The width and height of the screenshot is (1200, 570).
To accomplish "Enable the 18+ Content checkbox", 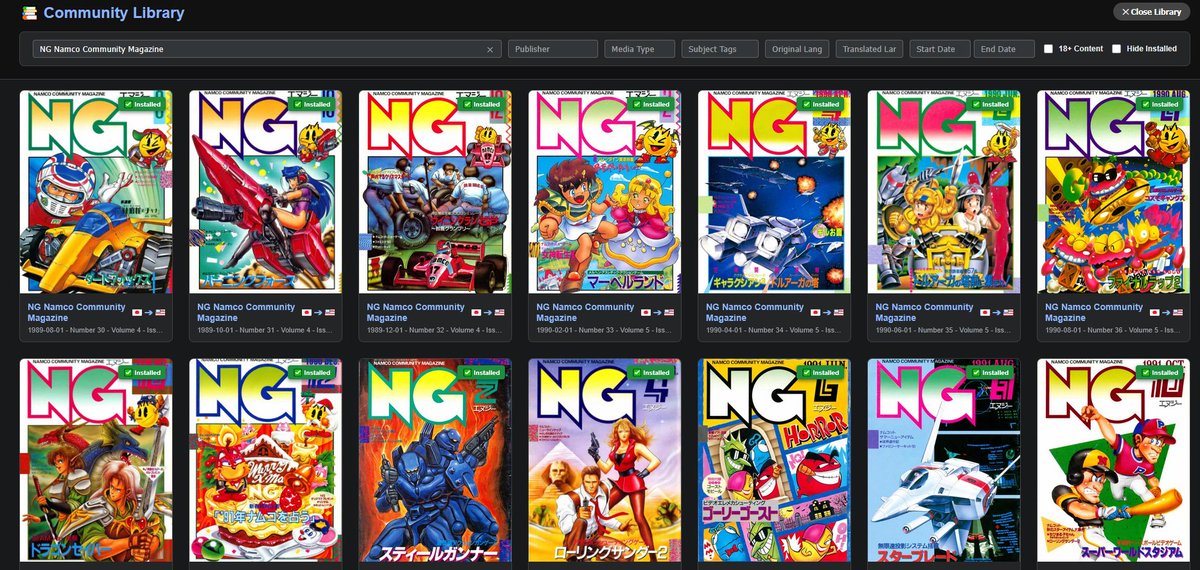I will [1048, 48].
